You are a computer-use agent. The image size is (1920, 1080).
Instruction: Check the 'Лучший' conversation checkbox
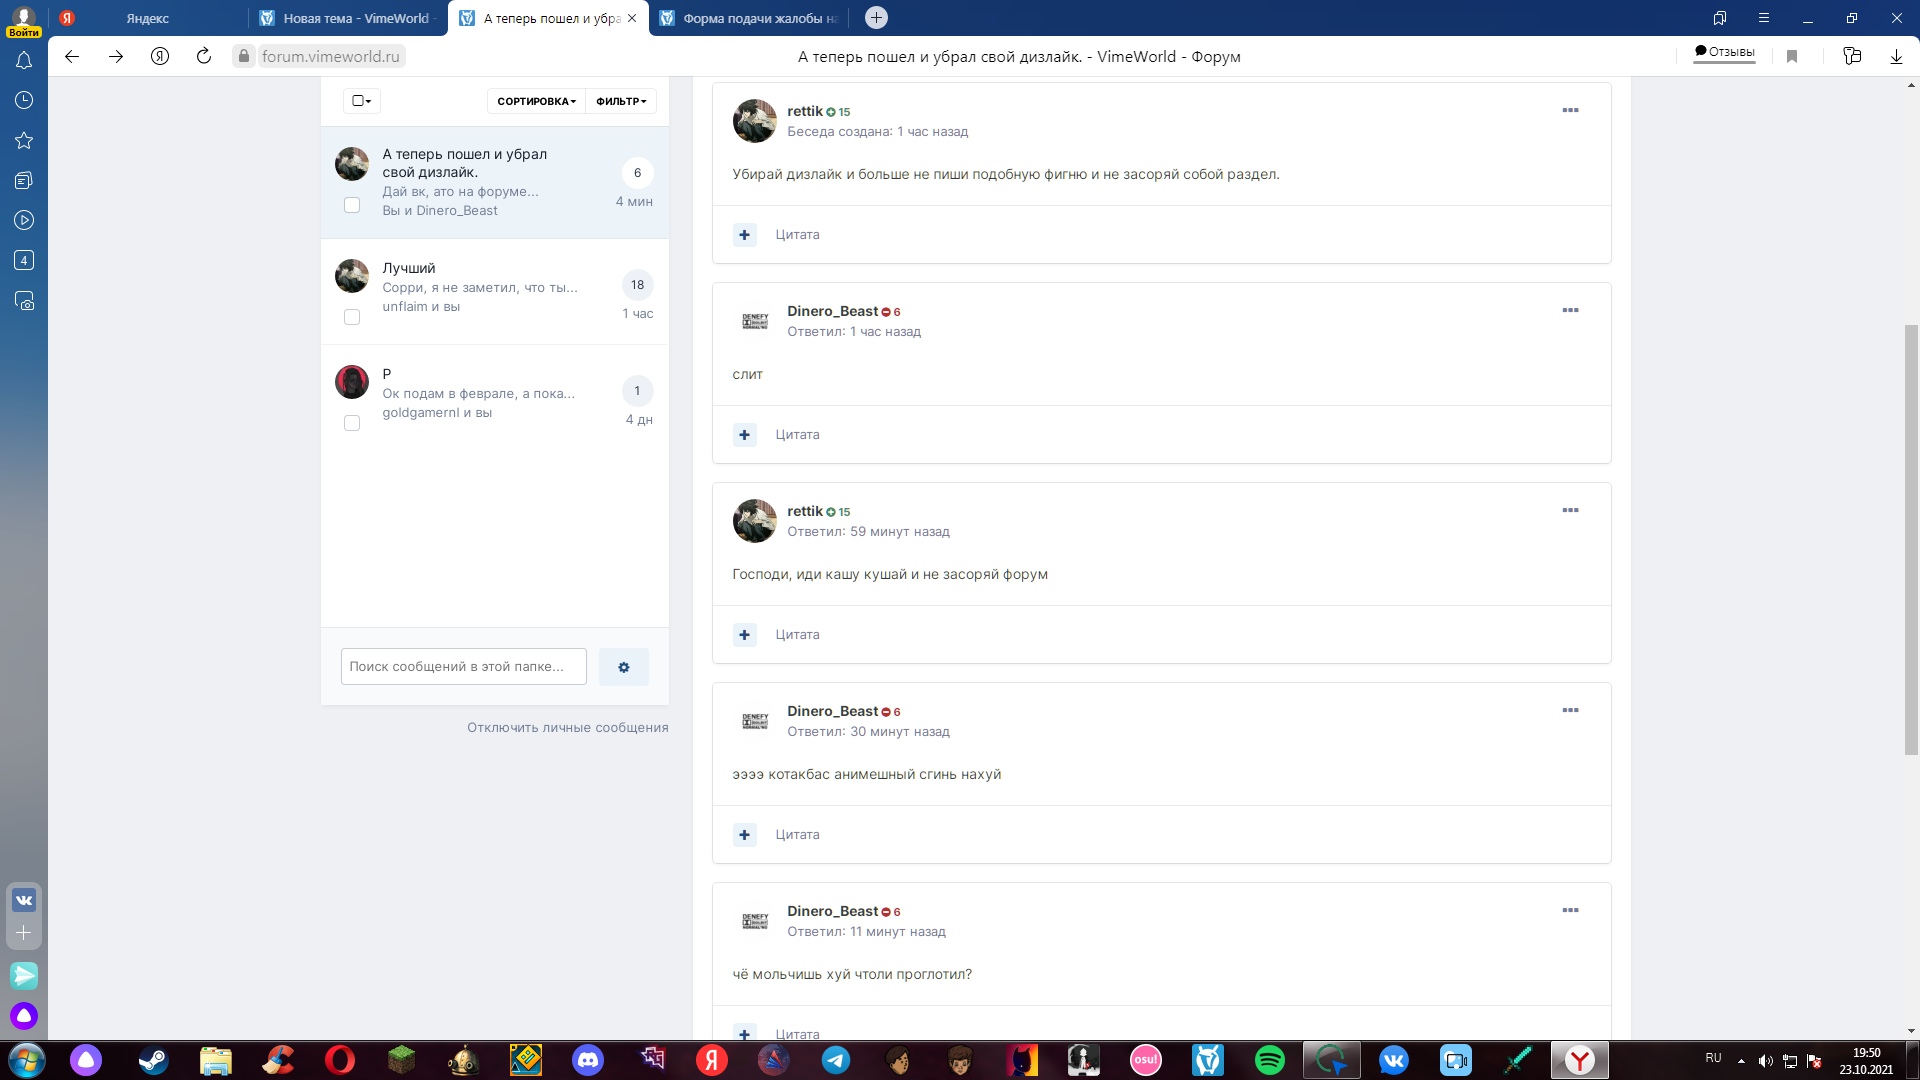(x=352, y=317)
